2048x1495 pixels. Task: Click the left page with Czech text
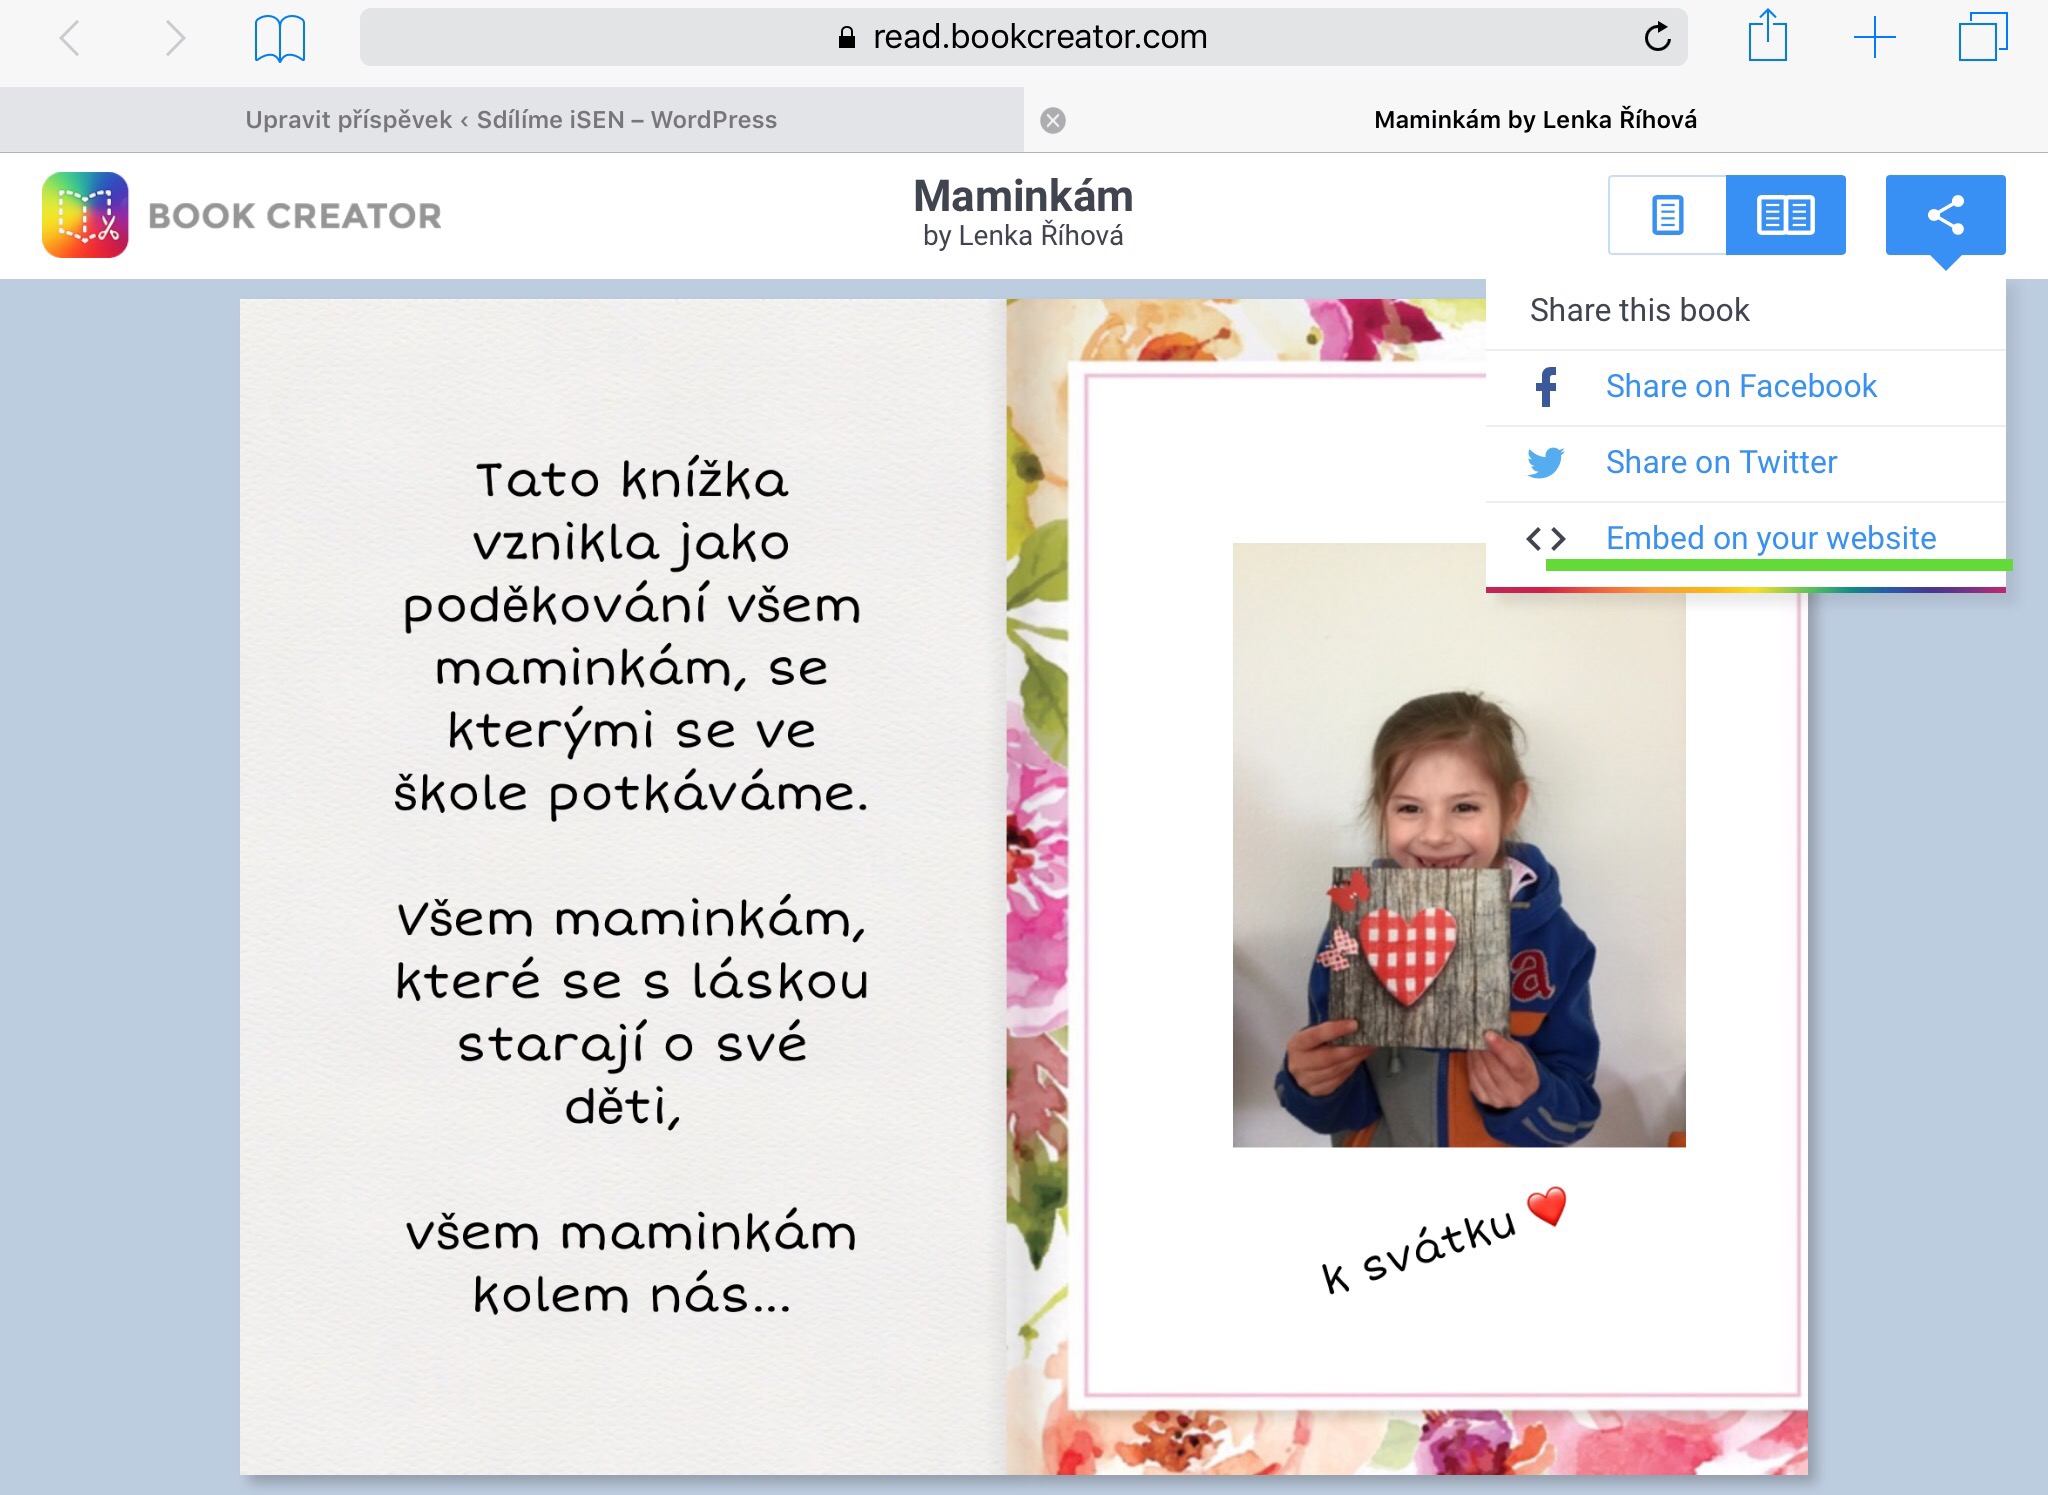point(623,886)
